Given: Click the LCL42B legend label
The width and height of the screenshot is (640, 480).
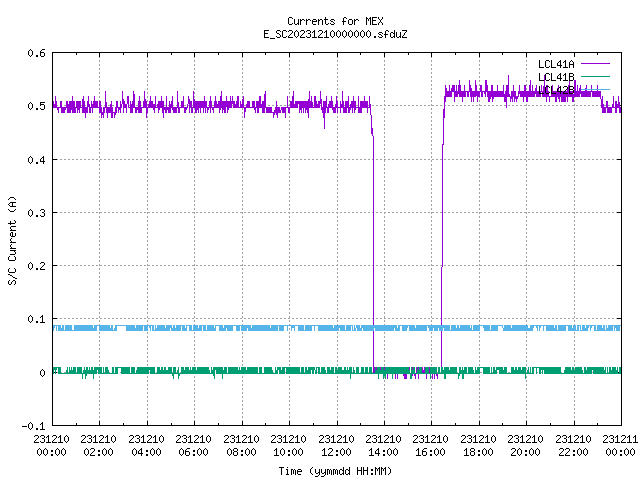Looking at the screenshot, I should (x=556, y=90).
